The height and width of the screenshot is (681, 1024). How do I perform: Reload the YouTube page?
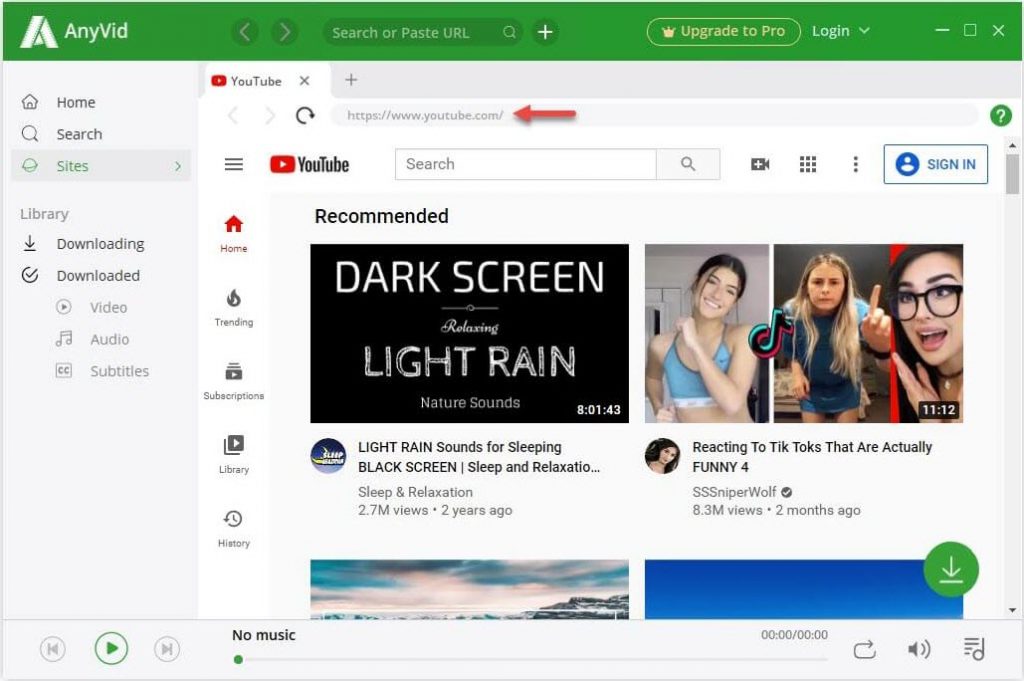(305, 116)
